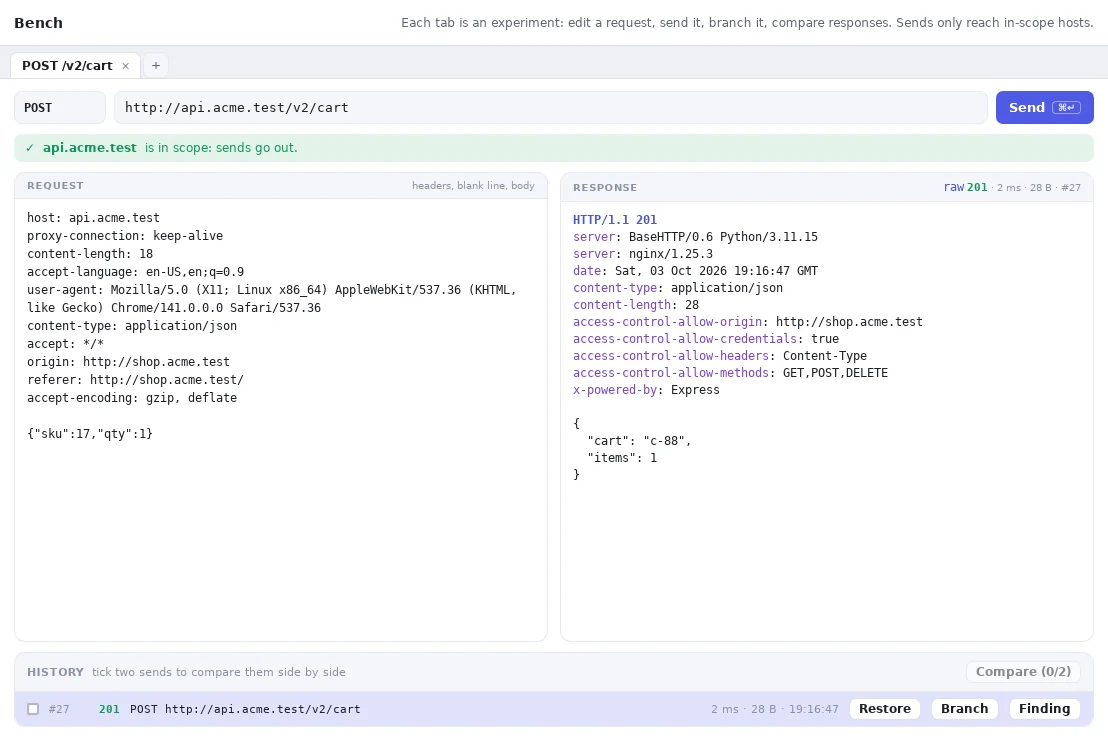Click the proxy-connection: keep-alive header

tap(125, 236)
